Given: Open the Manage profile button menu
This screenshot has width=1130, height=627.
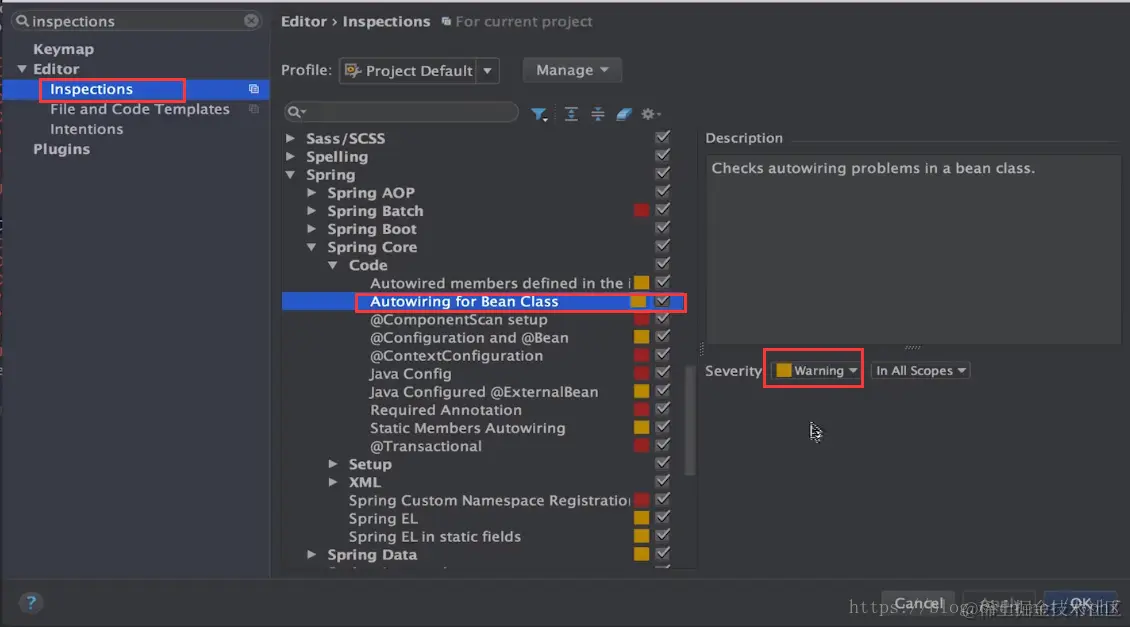Looking at the screenshot, I should [x=572, y=70].
